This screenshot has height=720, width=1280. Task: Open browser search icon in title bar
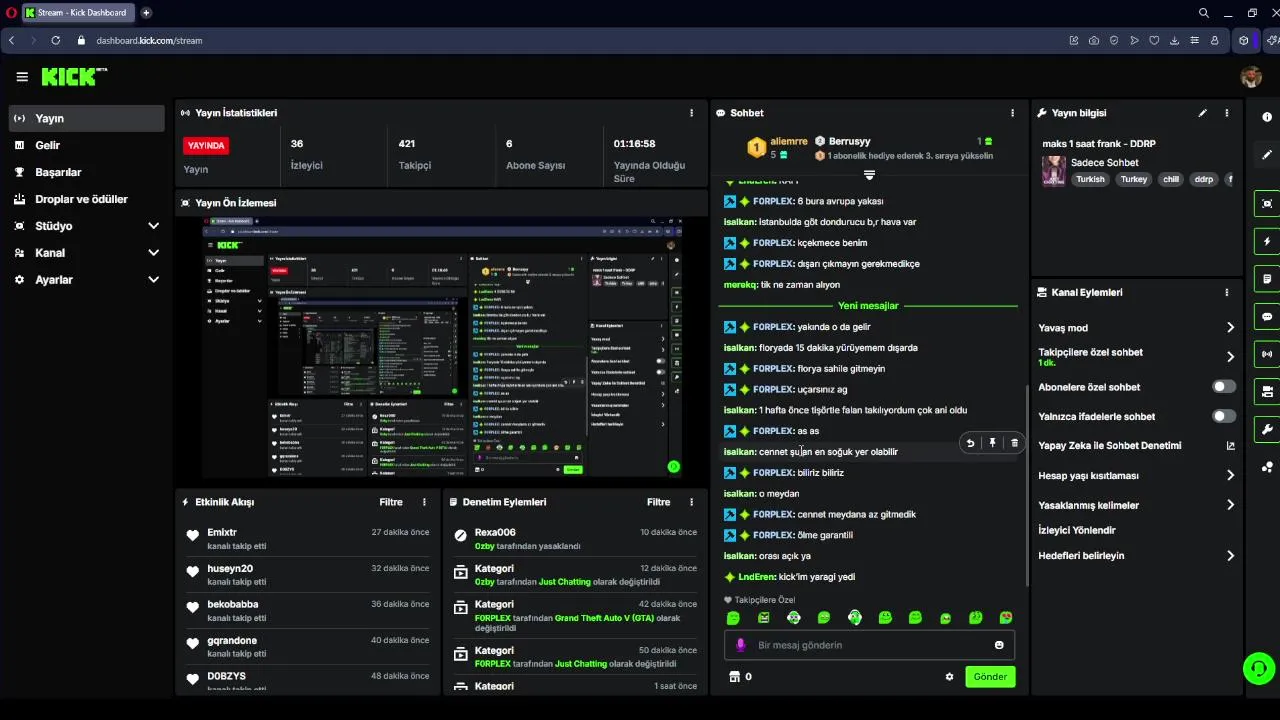(x=1204, y=13)
